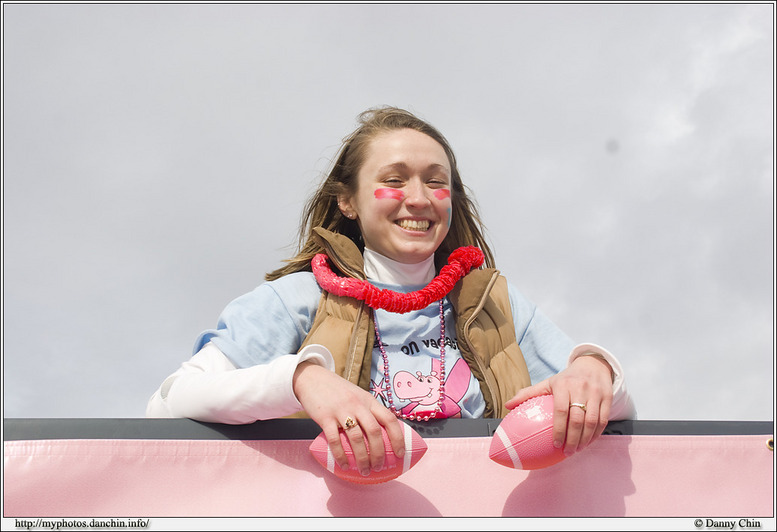Click the small dark spot in the sky

click(611, 146)
